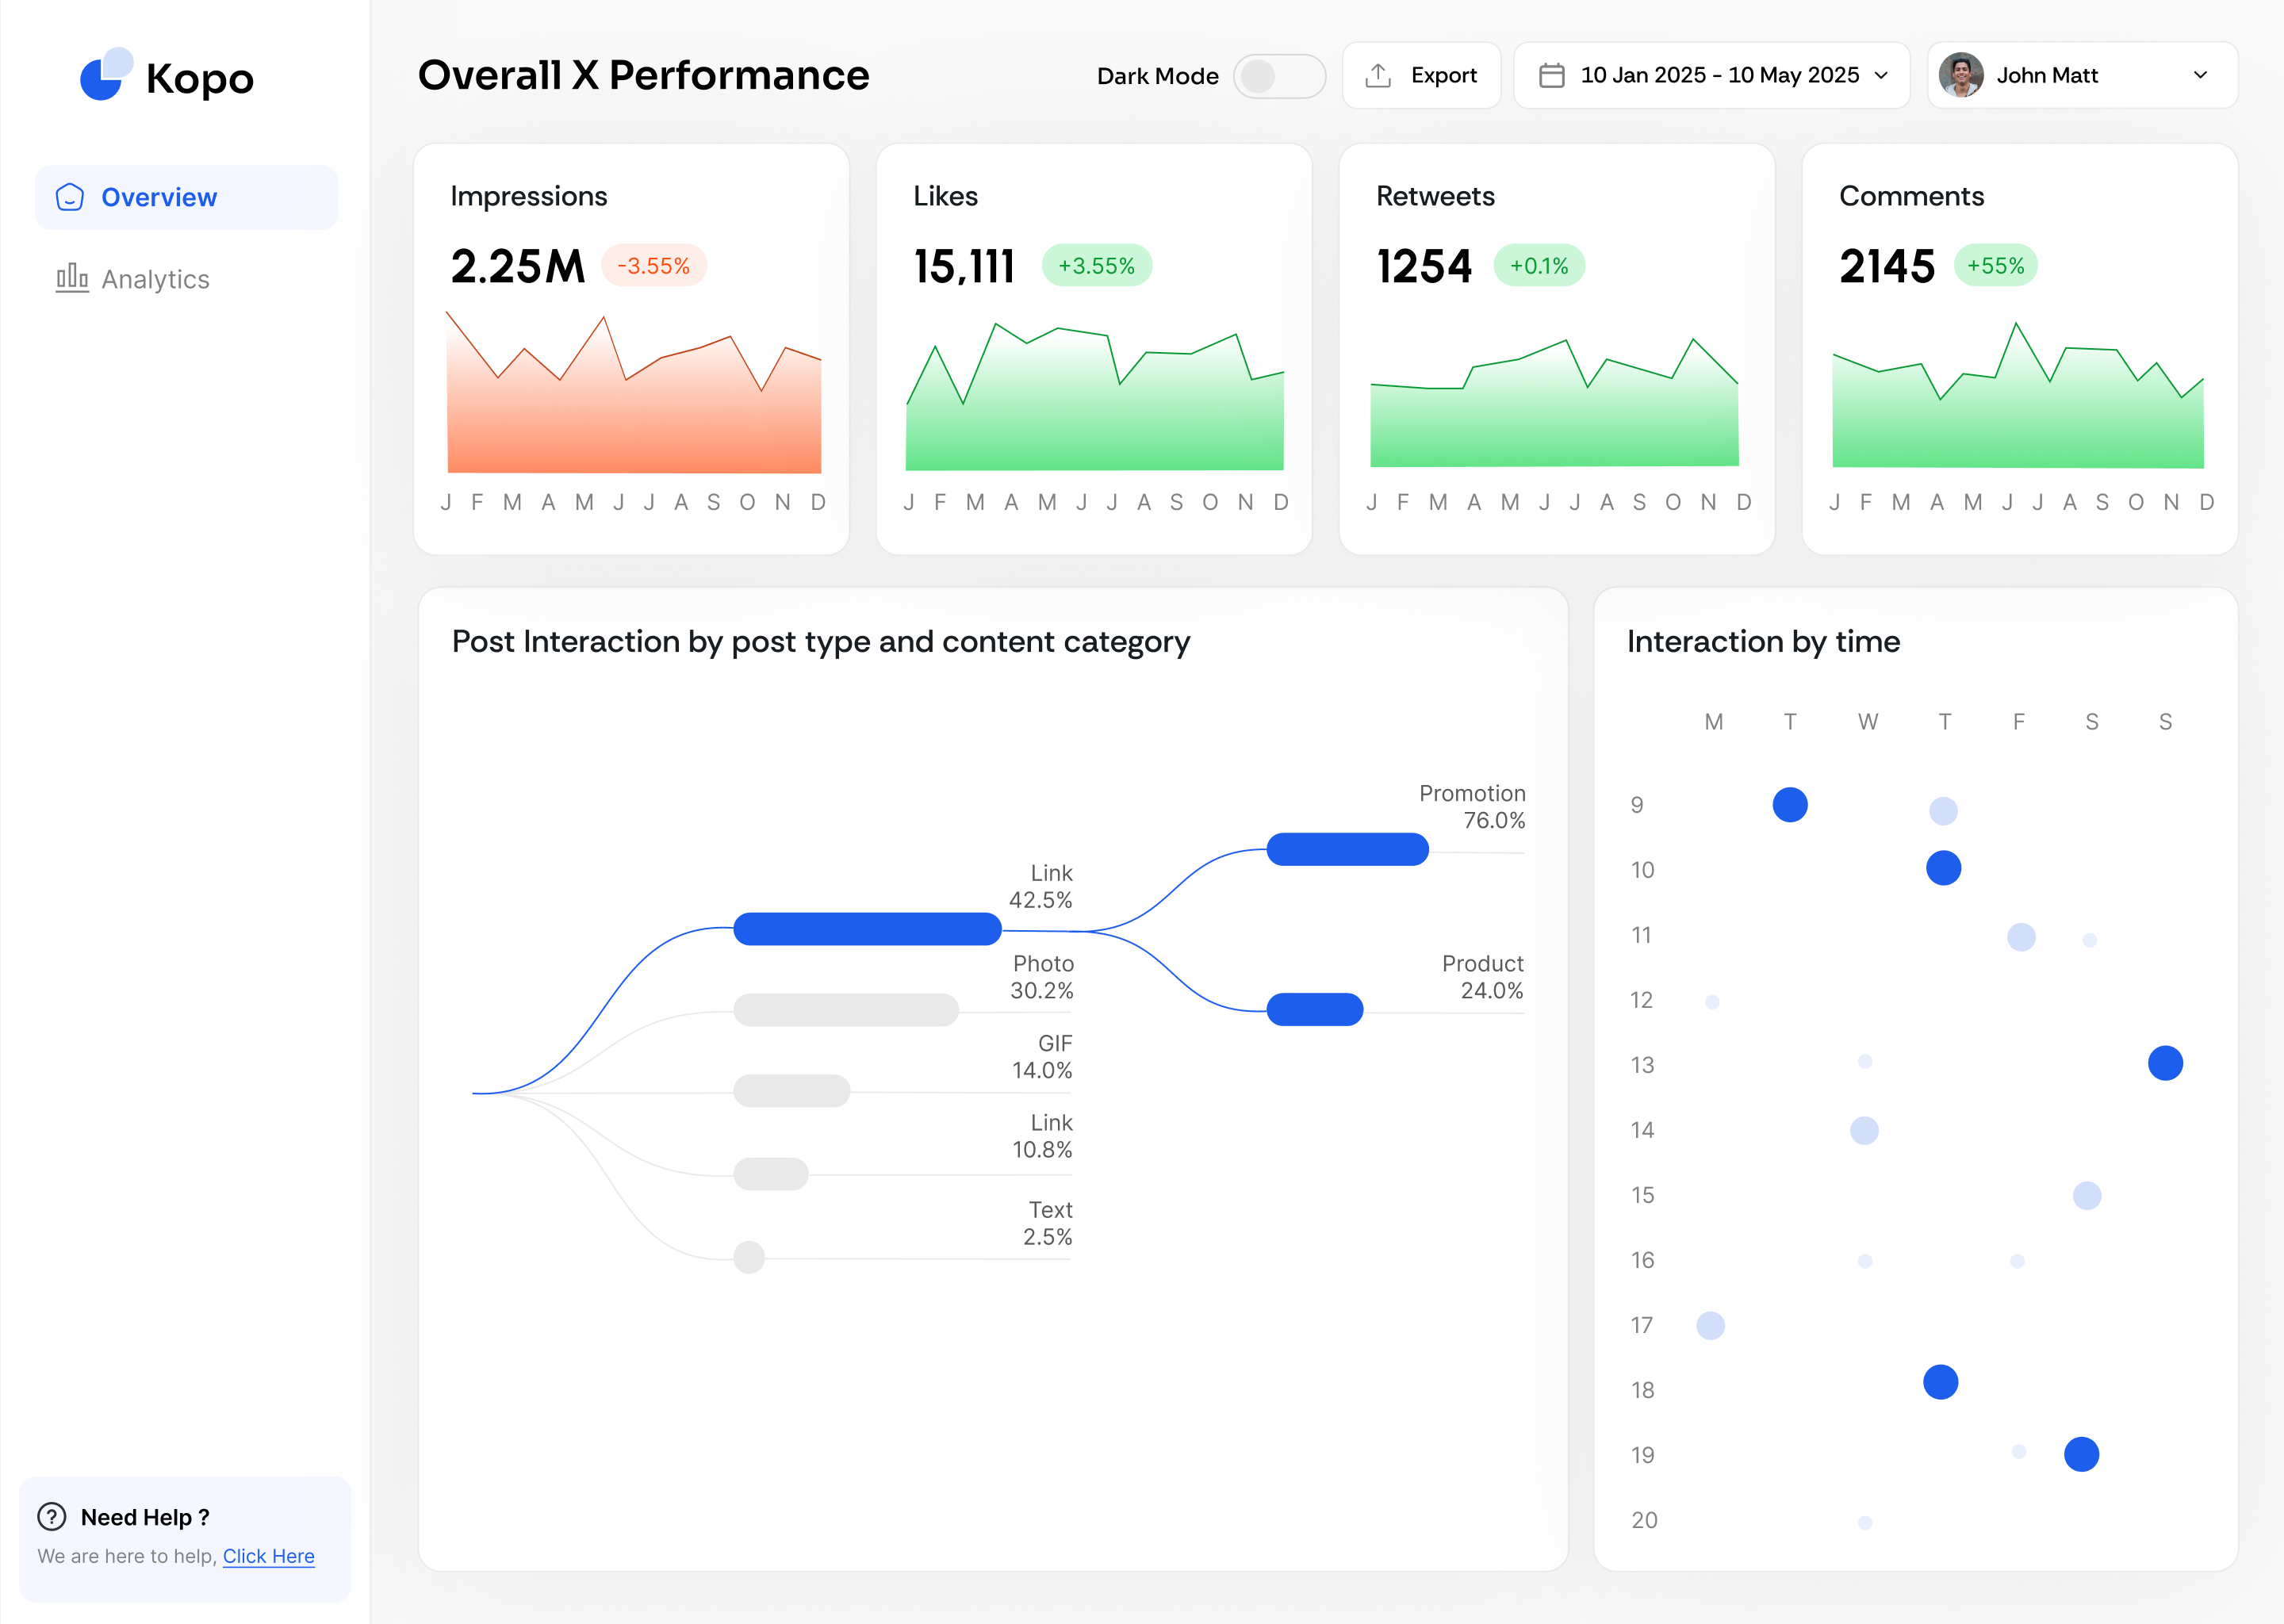Viewport: 2284px width, 1624px height.
Task: Click the Promotion 76.0% blue bar
Action: click(1347, 849)
